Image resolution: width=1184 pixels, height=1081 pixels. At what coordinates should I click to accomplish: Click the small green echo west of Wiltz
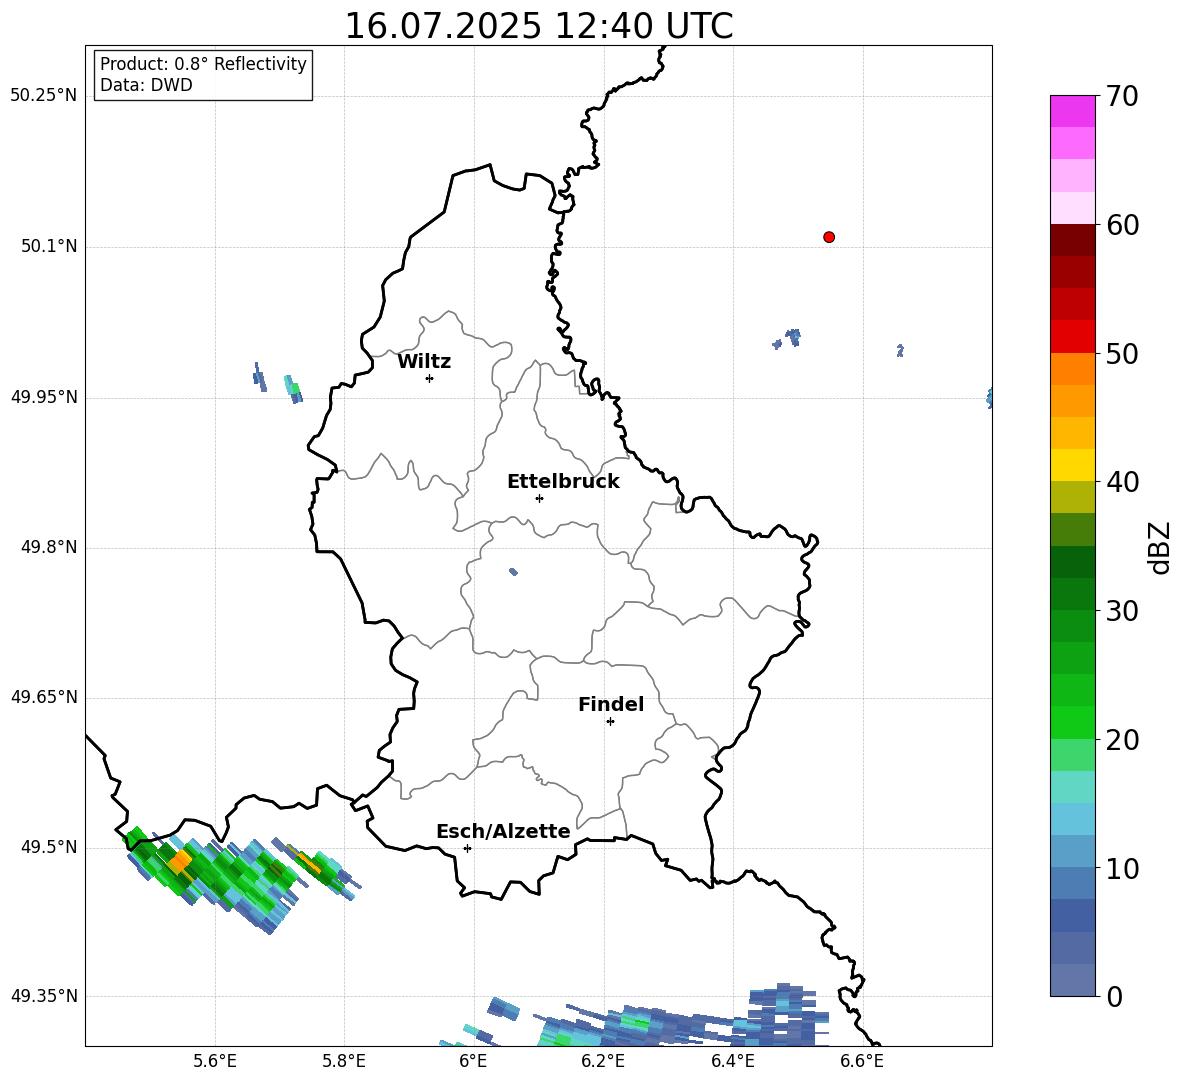coord(293,389)
